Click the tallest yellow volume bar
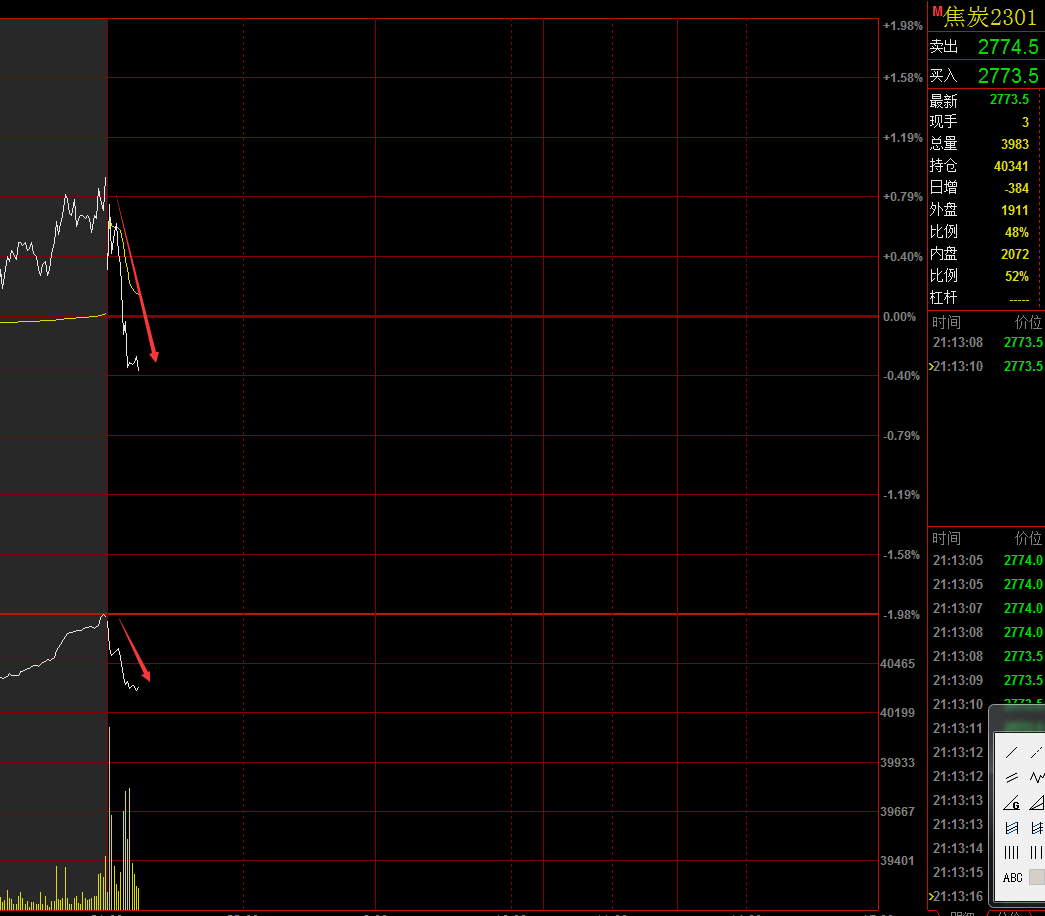 (109, 819)
